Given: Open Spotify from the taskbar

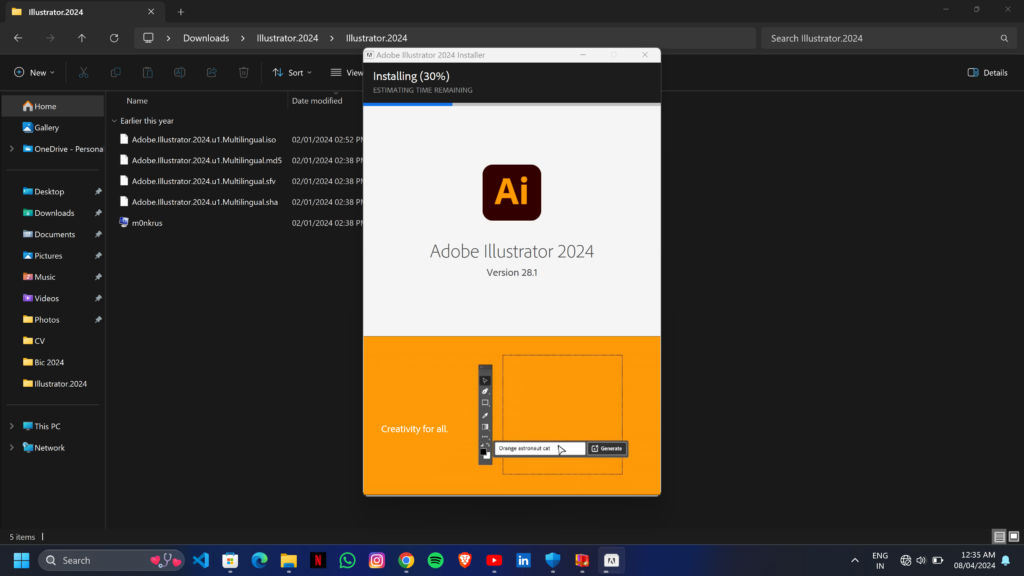Looking at the screenshot, I should 436,560.
